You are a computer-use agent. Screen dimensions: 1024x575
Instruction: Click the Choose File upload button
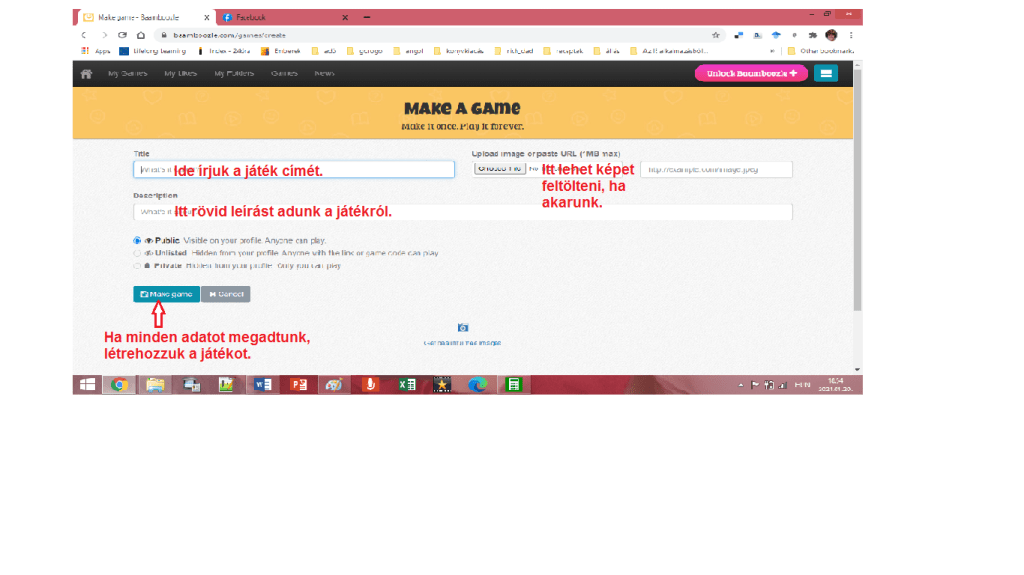click(x=499, y=169)
